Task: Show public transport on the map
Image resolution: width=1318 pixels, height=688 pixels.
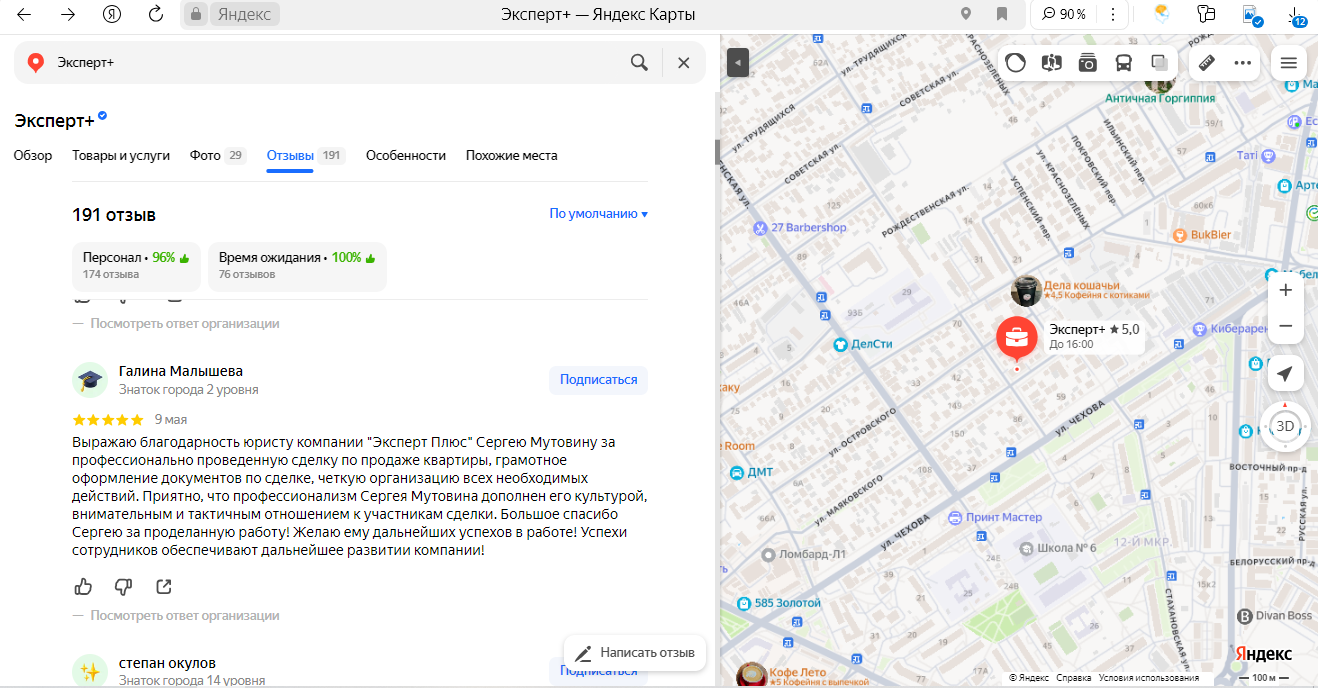Action: 1123,63
